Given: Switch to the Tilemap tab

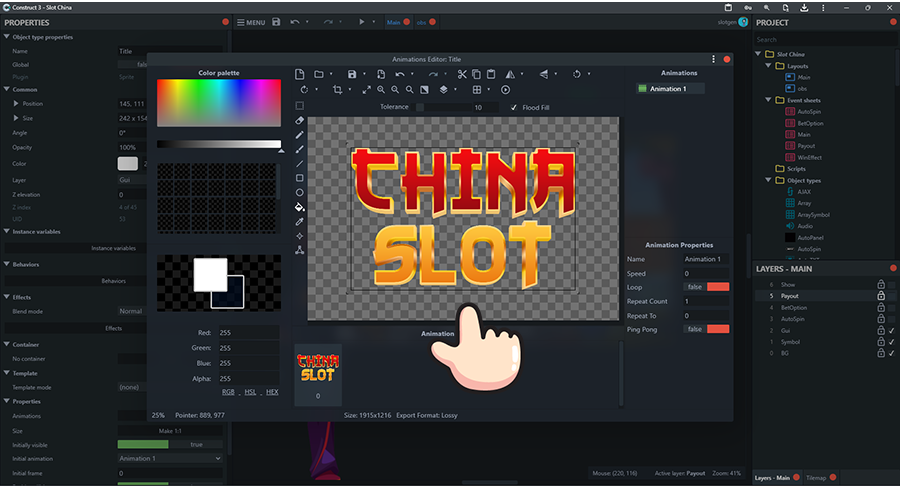Looking at the screenshot, I should [816, 478].
